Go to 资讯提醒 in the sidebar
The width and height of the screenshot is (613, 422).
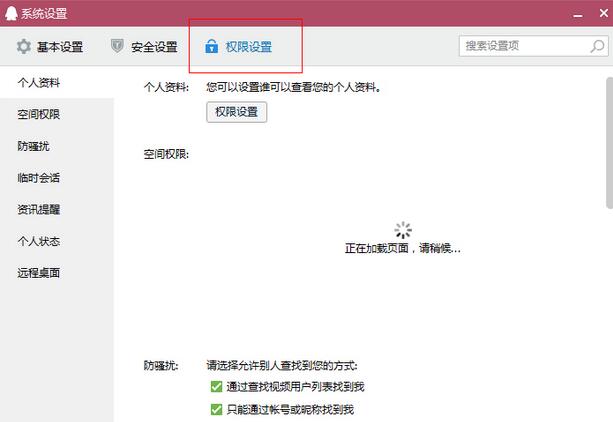pyautogui.click(x=39, y=210)
